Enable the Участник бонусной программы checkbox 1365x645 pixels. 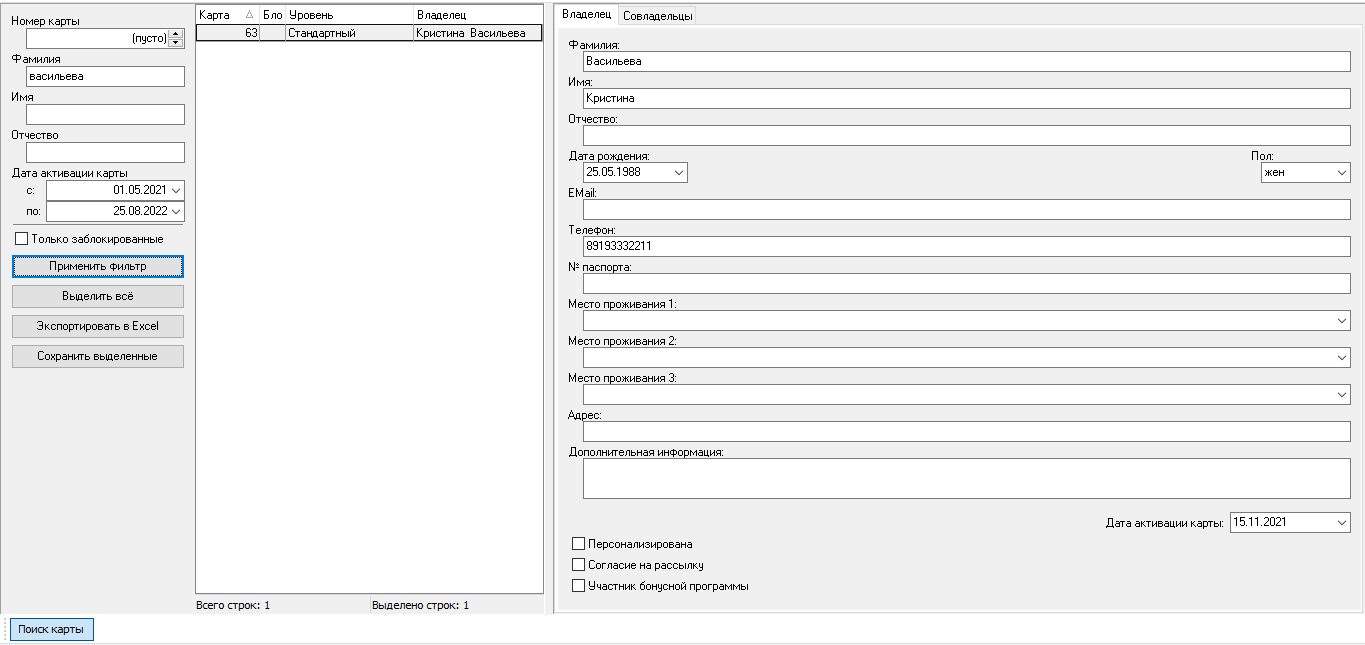(578, 586)
